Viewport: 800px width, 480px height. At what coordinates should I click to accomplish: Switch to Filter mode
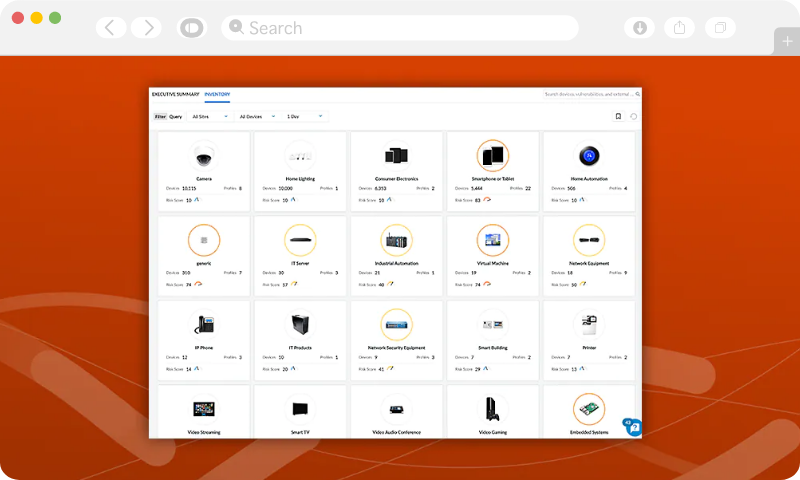[160, 116]
